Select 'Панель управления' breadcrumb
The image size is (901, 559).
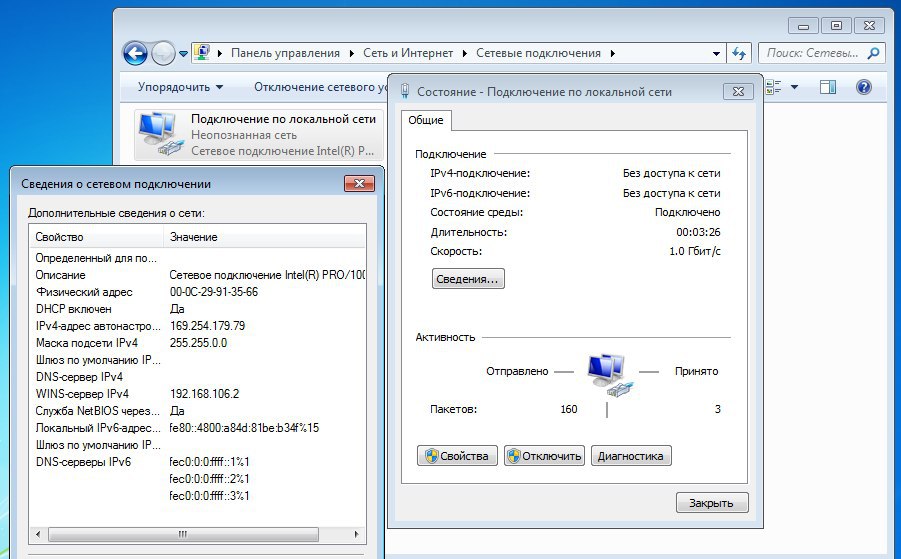285,53
